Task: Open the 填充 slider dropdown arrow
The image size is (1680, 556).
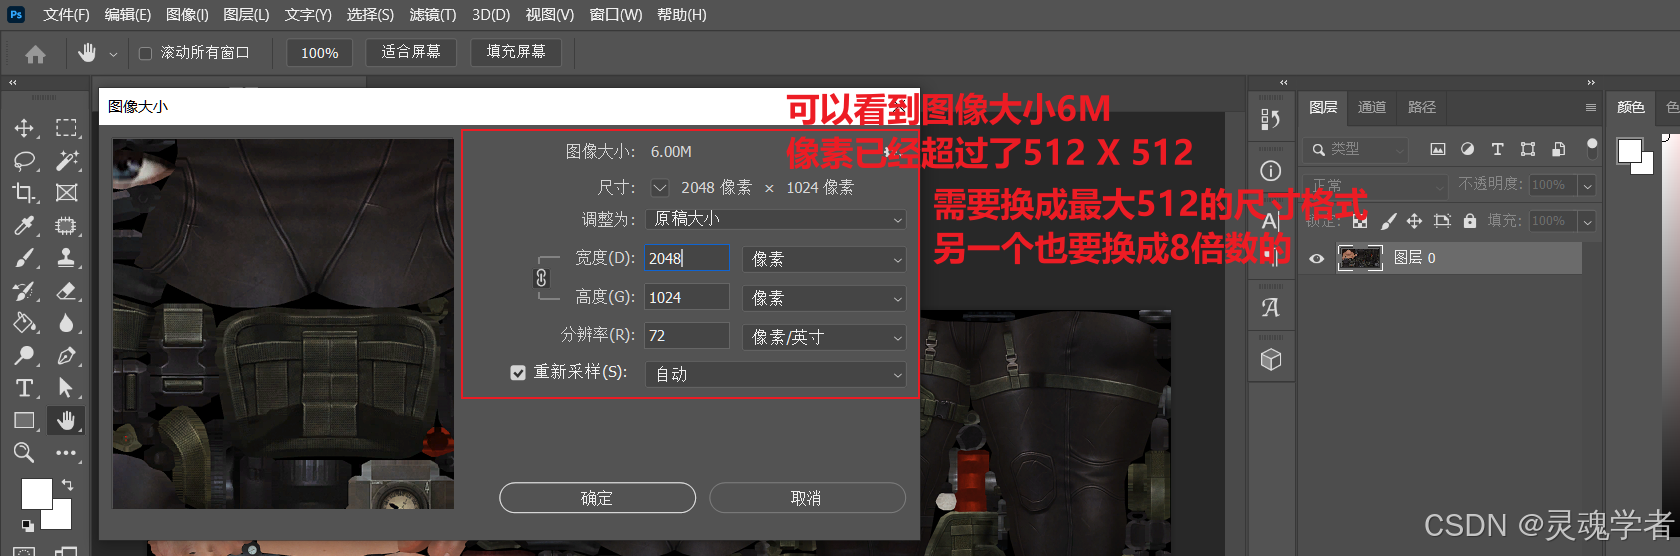Action: pyautogui.click(x=1587, y=221)
